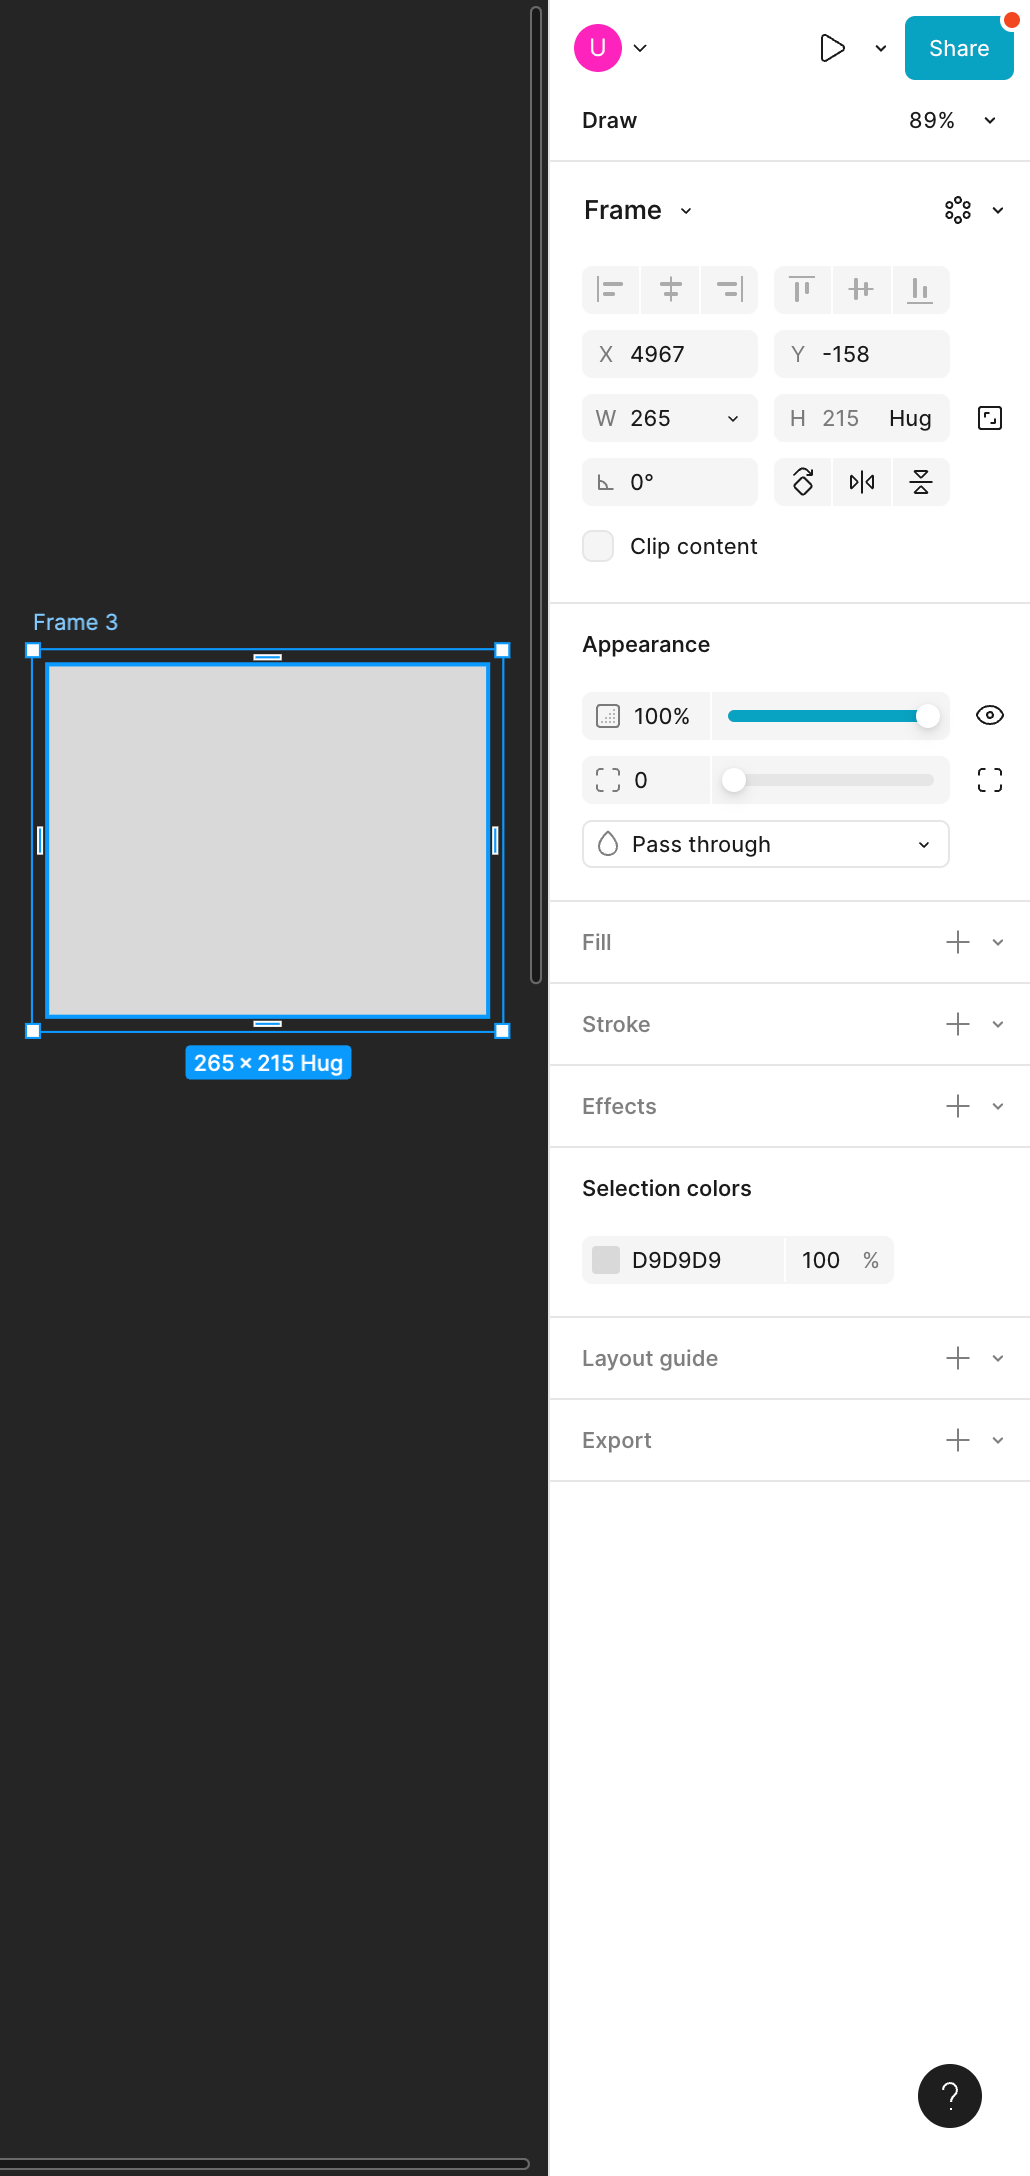The image size is (1030, 2176).
Task: Open the Frame type dropdown
Action: point(686,211)
